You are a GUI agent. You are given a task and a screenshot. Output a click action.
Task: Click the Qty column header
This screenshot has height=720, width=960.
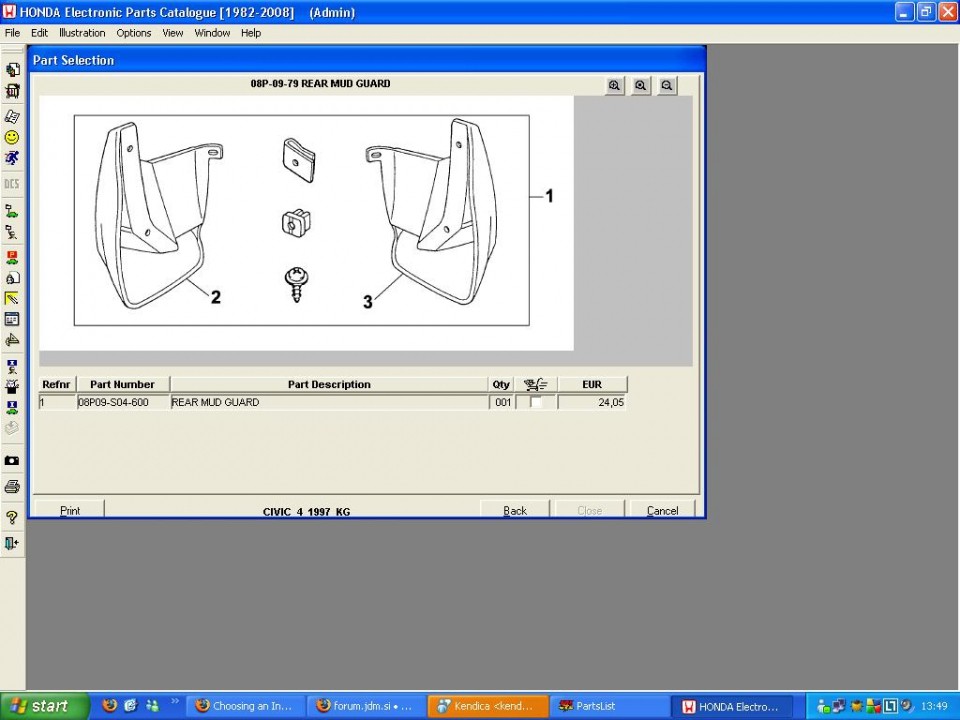click(501, 384)
